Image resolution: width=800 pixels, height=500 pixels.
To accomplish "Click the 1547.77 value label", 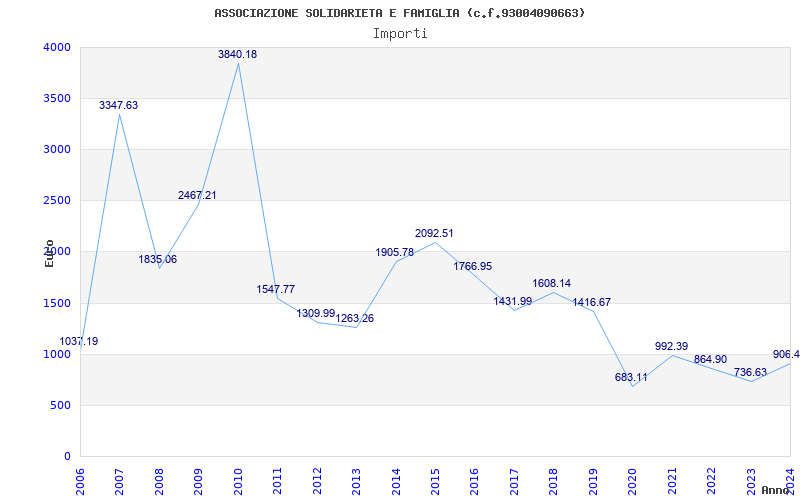I will point(276,289).
